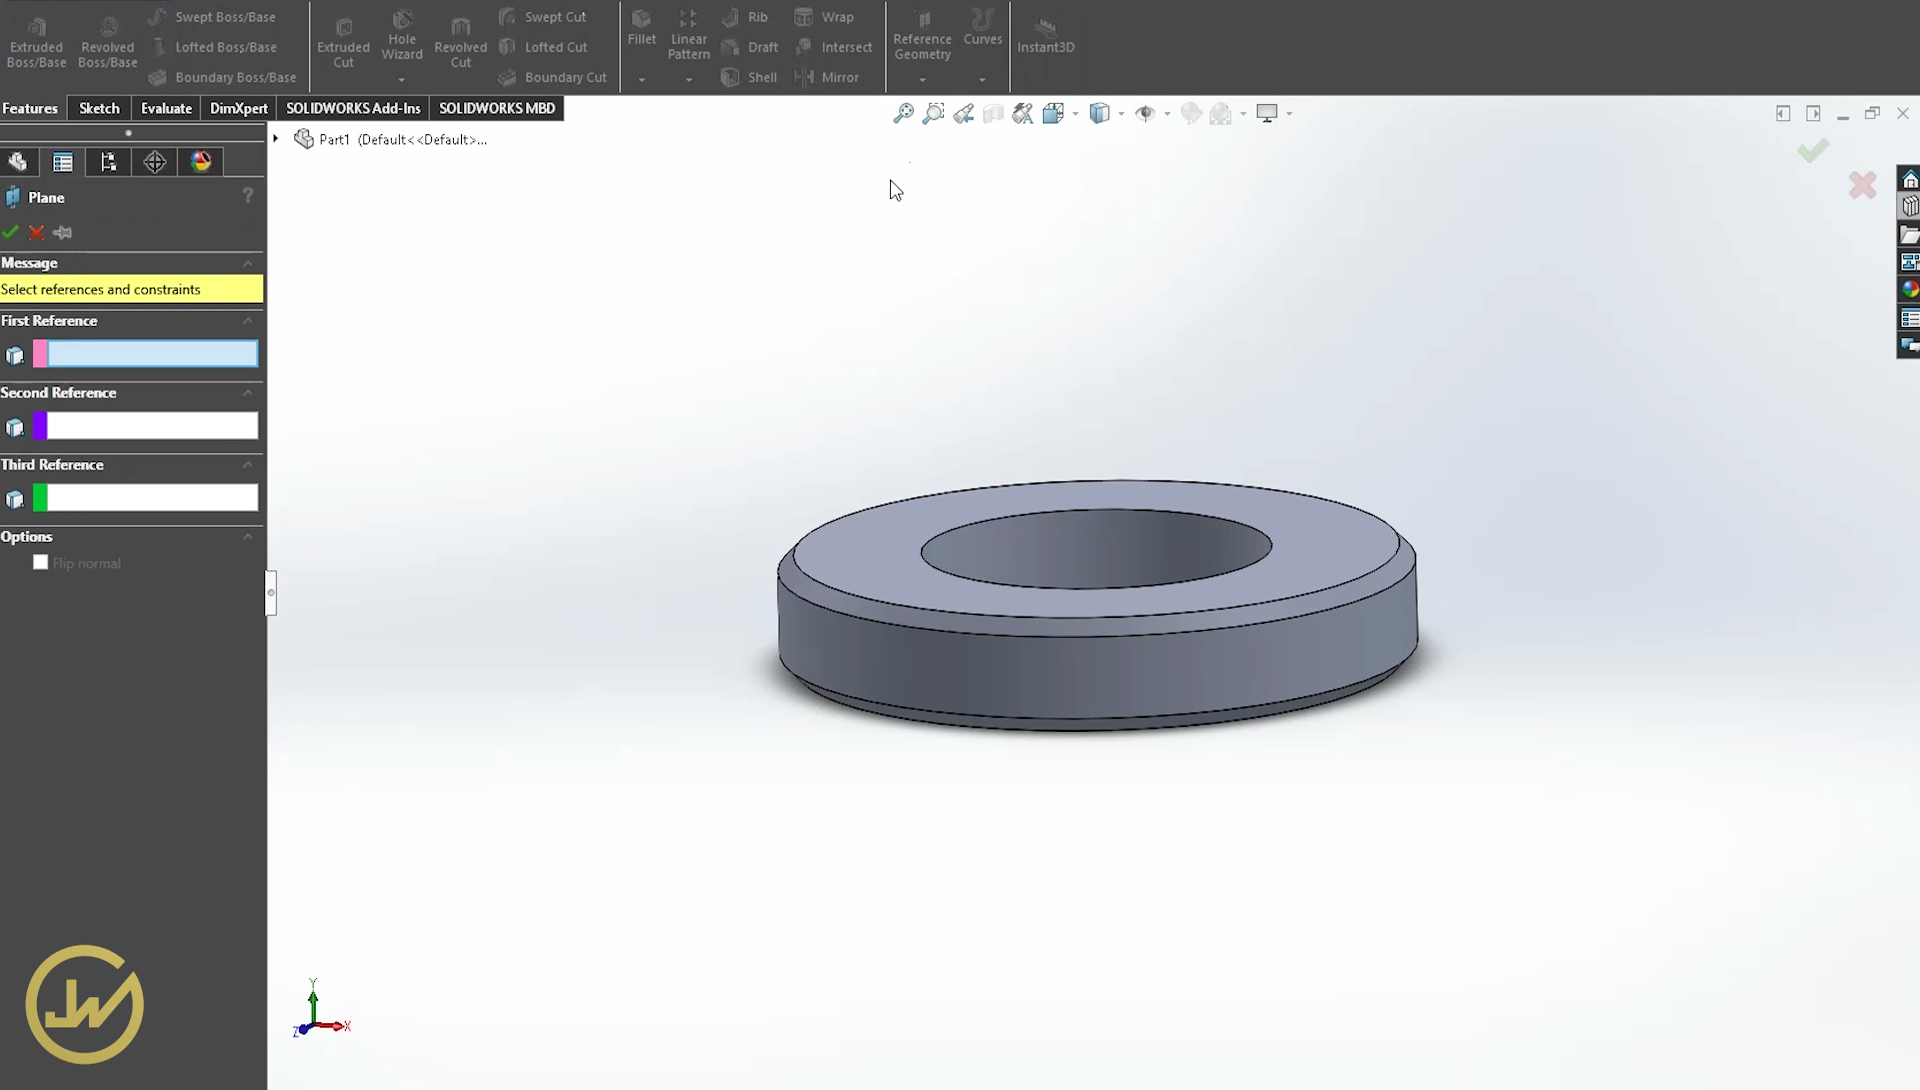
Task: Click the Display Style cube icon
Action: (1100, 113)
